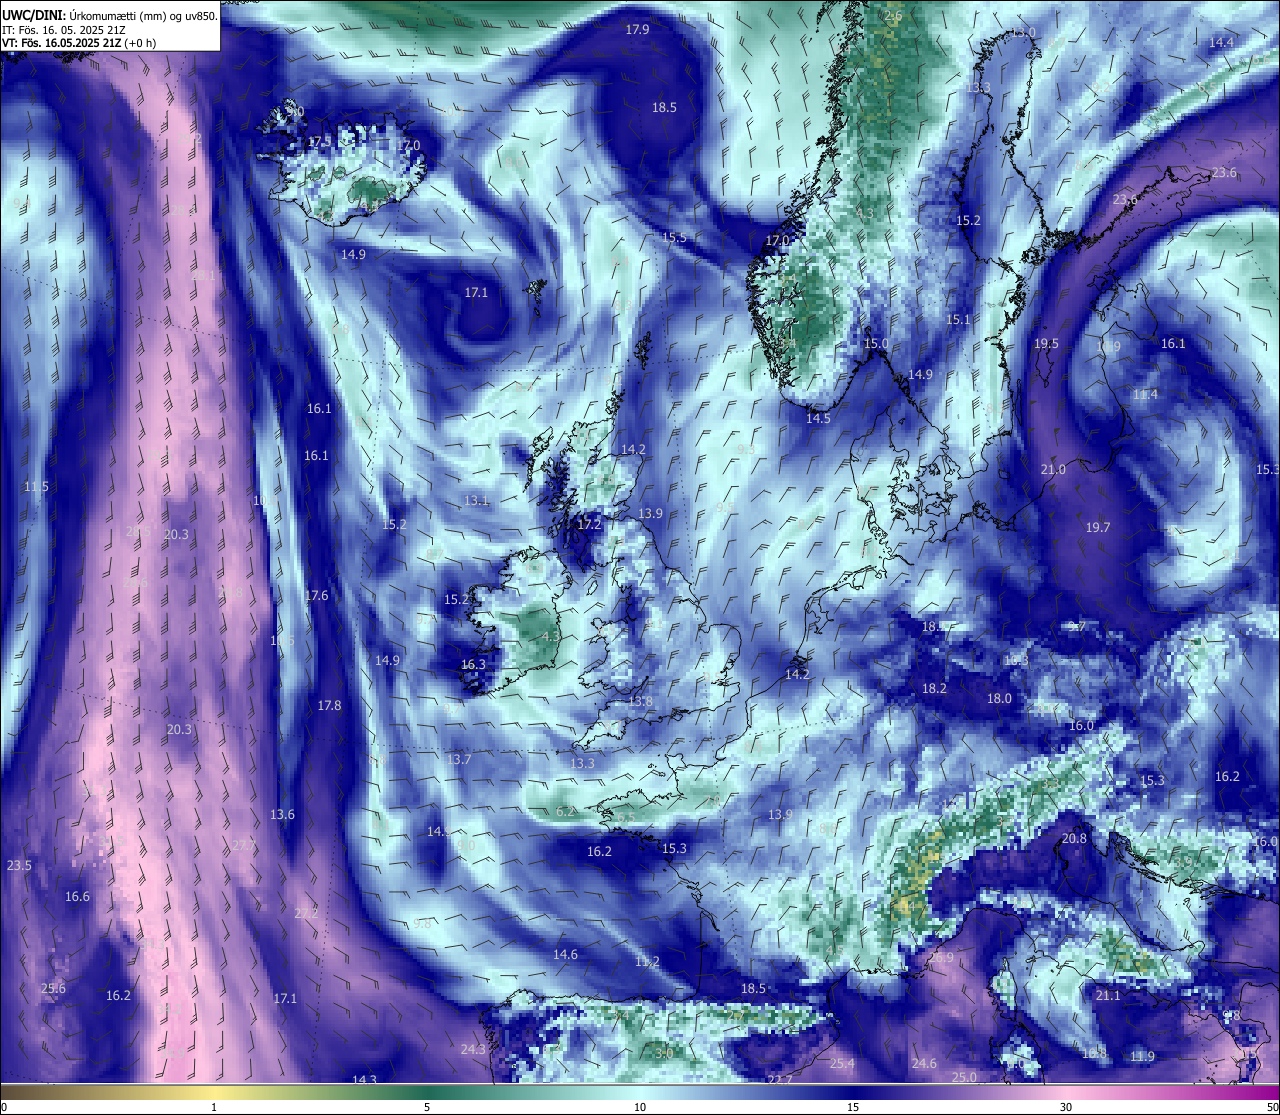Click the 17.9 value at the map top
Viewport: 1280px width, 1115px height.
click(637, 30)
